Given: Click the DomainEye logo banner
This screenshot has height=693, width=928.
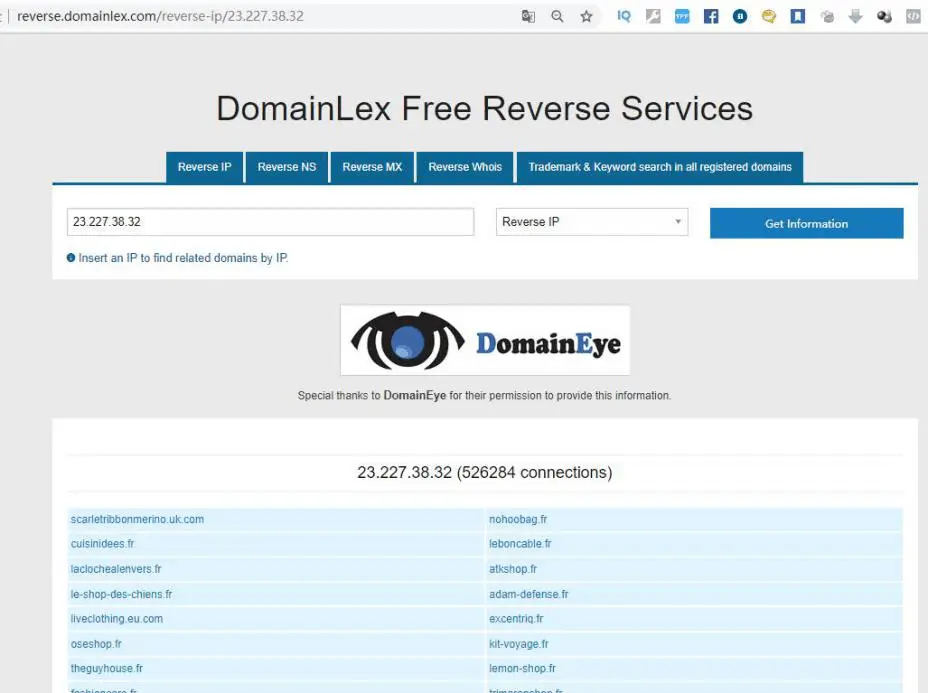Looking at the screenshot, I should pos(485,340).
